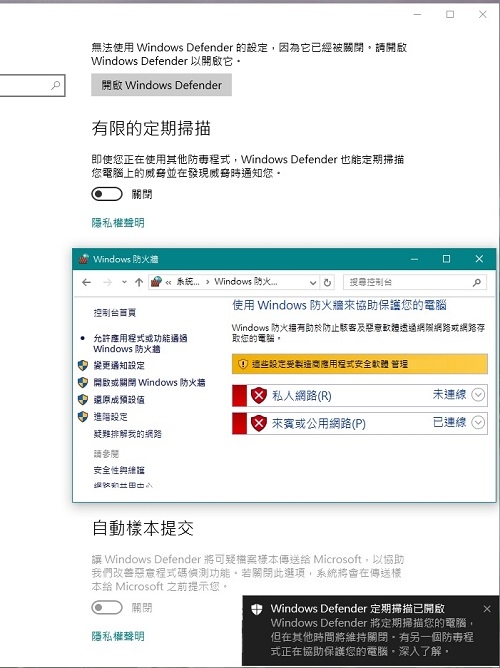Open 開啟或關閉 Windows 防火牆 link
The height and width of the screenshot is (668, 500).
click(x=149, y=382)
